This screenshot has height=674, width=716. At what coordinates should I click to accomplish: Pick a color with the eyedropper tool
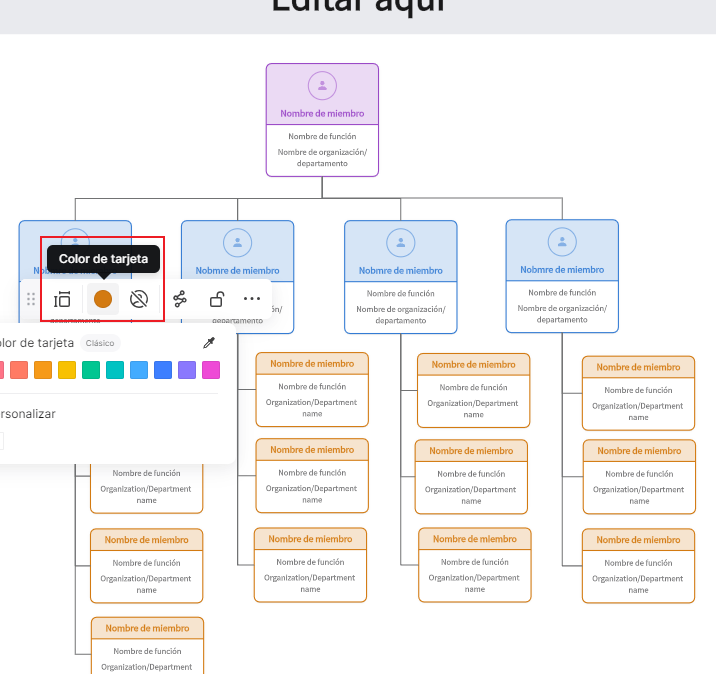coord(209,343)
